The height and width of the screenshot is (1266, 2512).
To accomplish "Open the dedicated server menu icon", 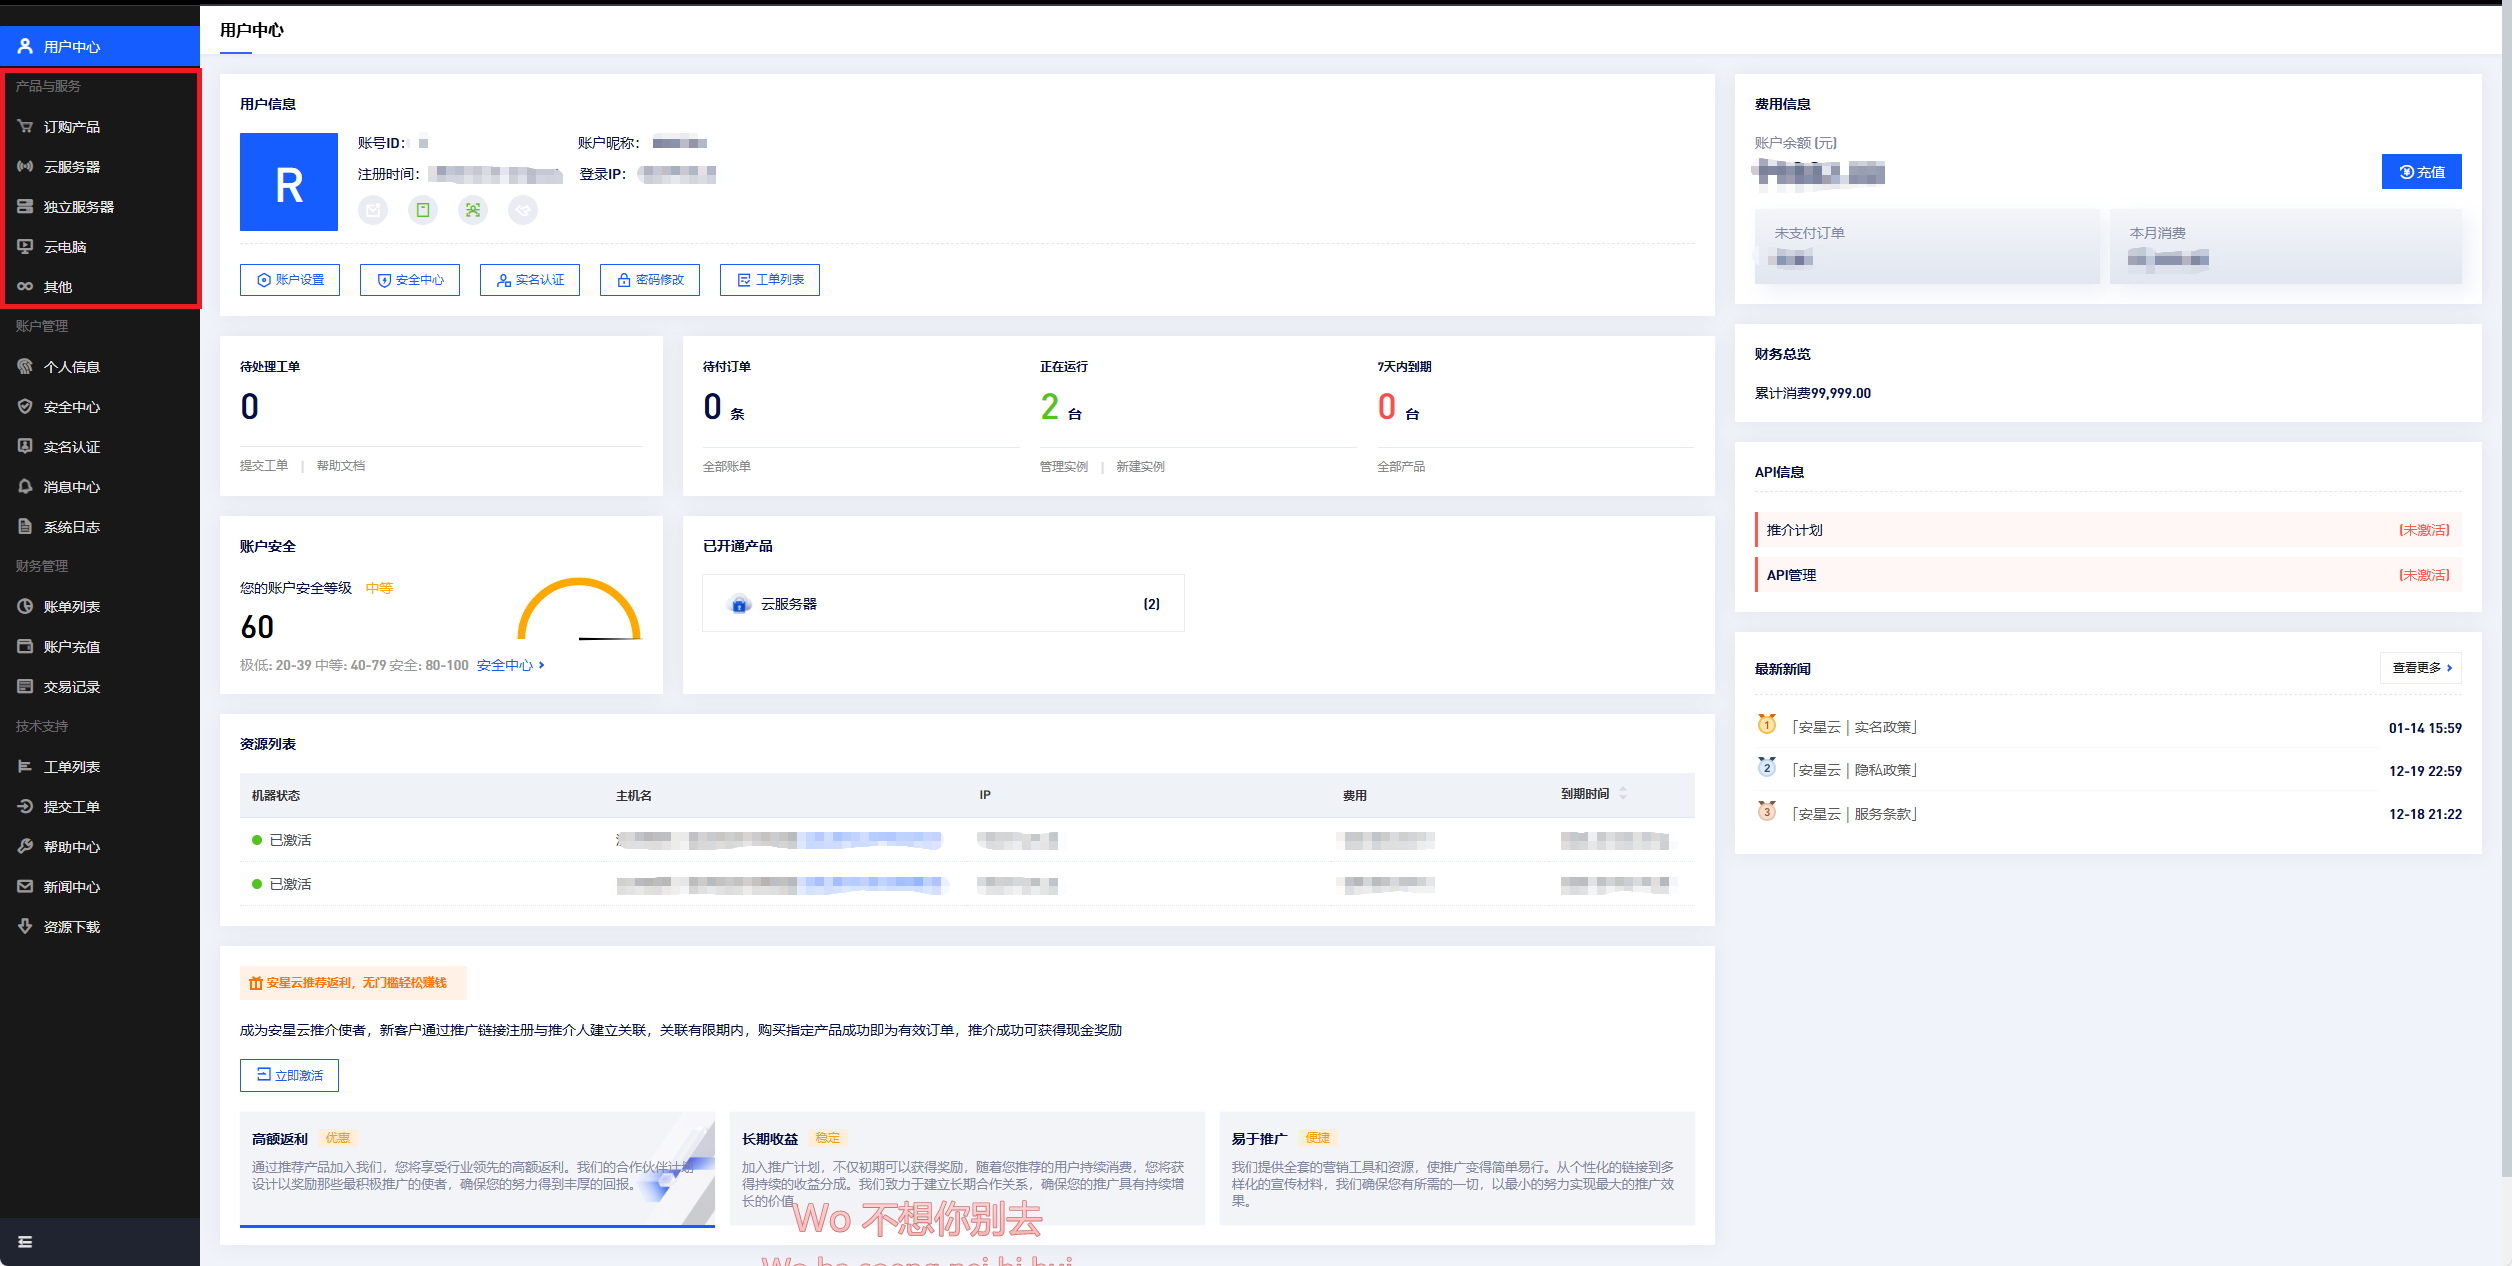I will [x=25, y=206].
